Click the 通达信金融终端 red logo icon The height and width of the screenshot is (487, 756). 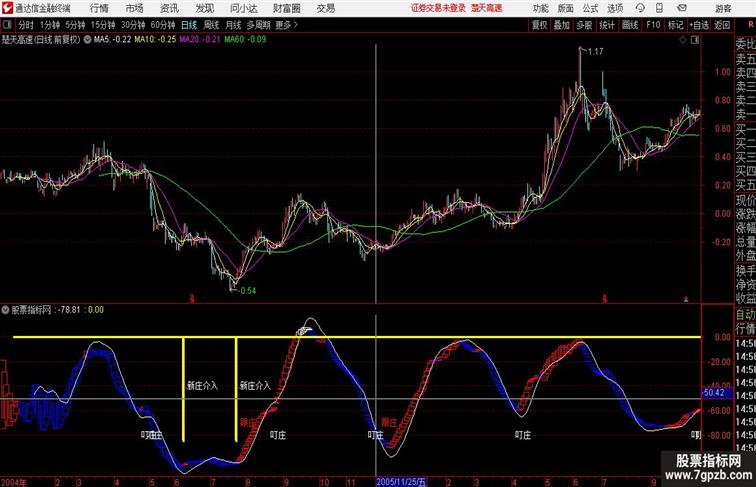[x=7, y=8]
